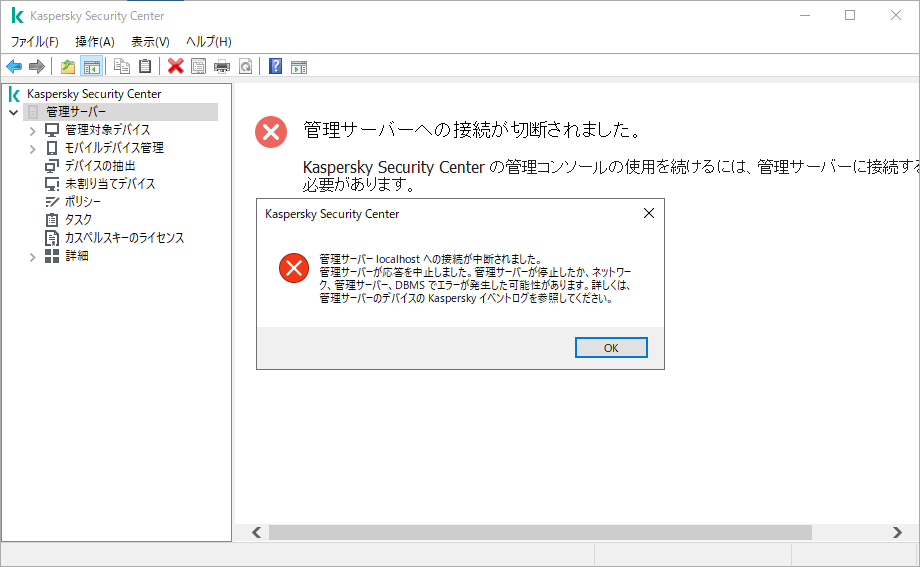This screenshot has width=920, height=567.
Task: Click the show/hide action pane icon
Action: (x=298, y=66)
